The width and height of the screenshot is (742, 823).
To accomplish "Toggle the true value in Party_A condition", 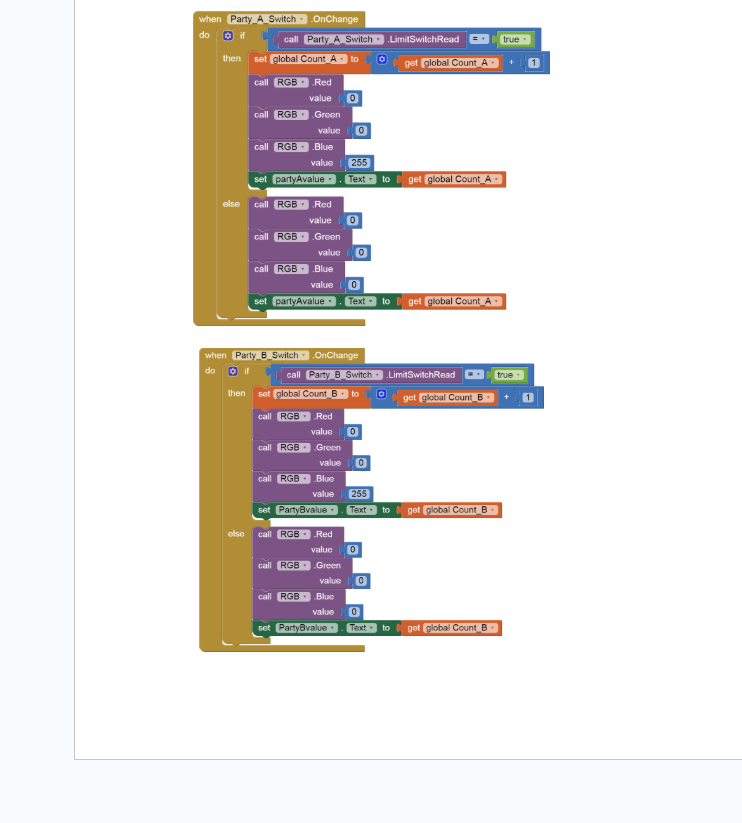I will pyautogui.click(x=514, y=39).
